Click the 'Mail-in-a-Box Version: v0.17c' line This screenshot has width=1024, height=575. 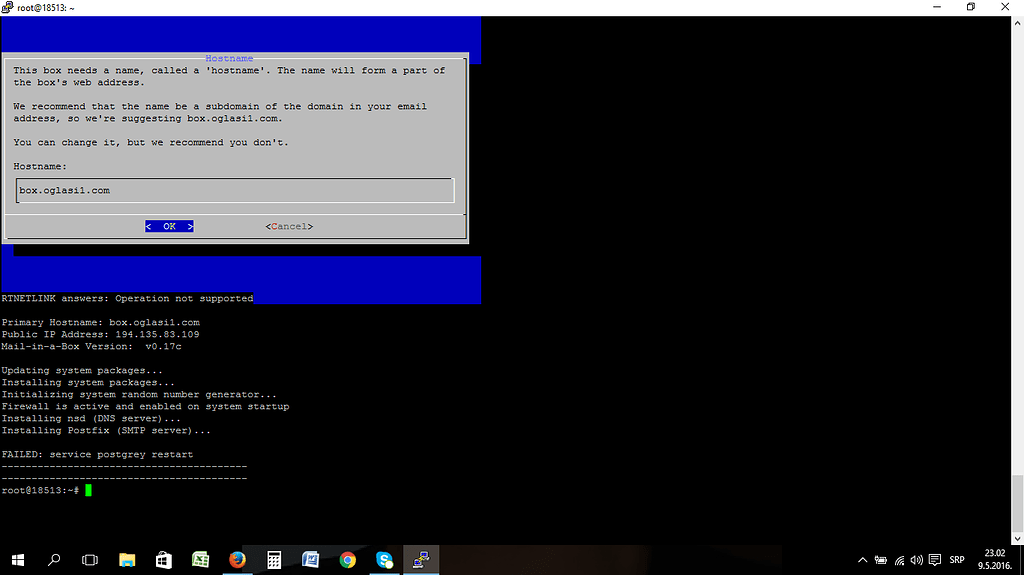pyautogui.click(x=91, y=346)
